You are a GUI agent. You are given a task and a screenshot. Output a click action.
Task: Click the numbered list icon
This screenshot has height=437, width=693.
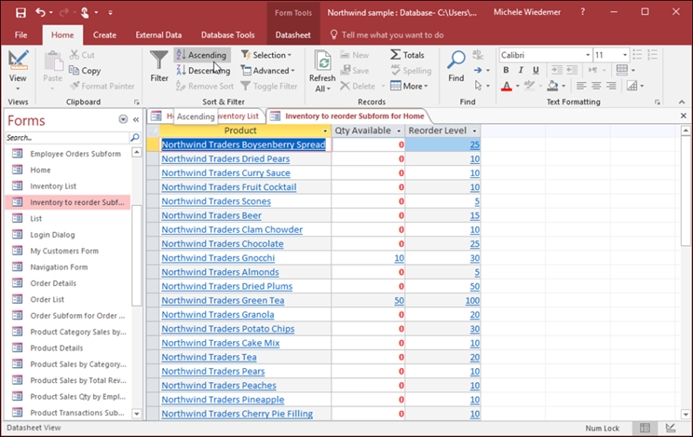(x=652, y=54)
